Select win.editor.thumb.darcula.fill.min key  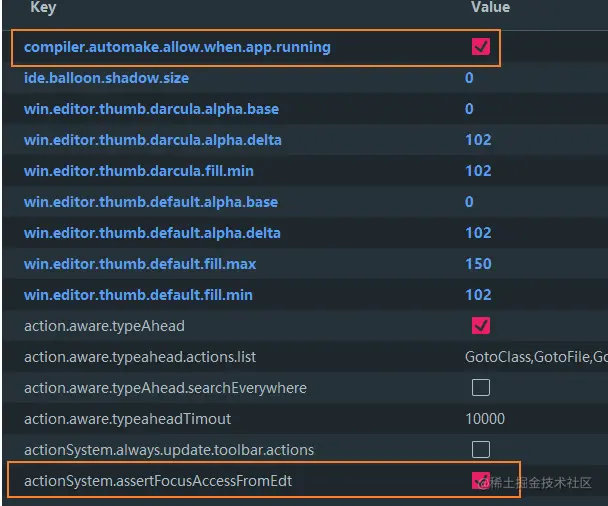coord(139,171)
